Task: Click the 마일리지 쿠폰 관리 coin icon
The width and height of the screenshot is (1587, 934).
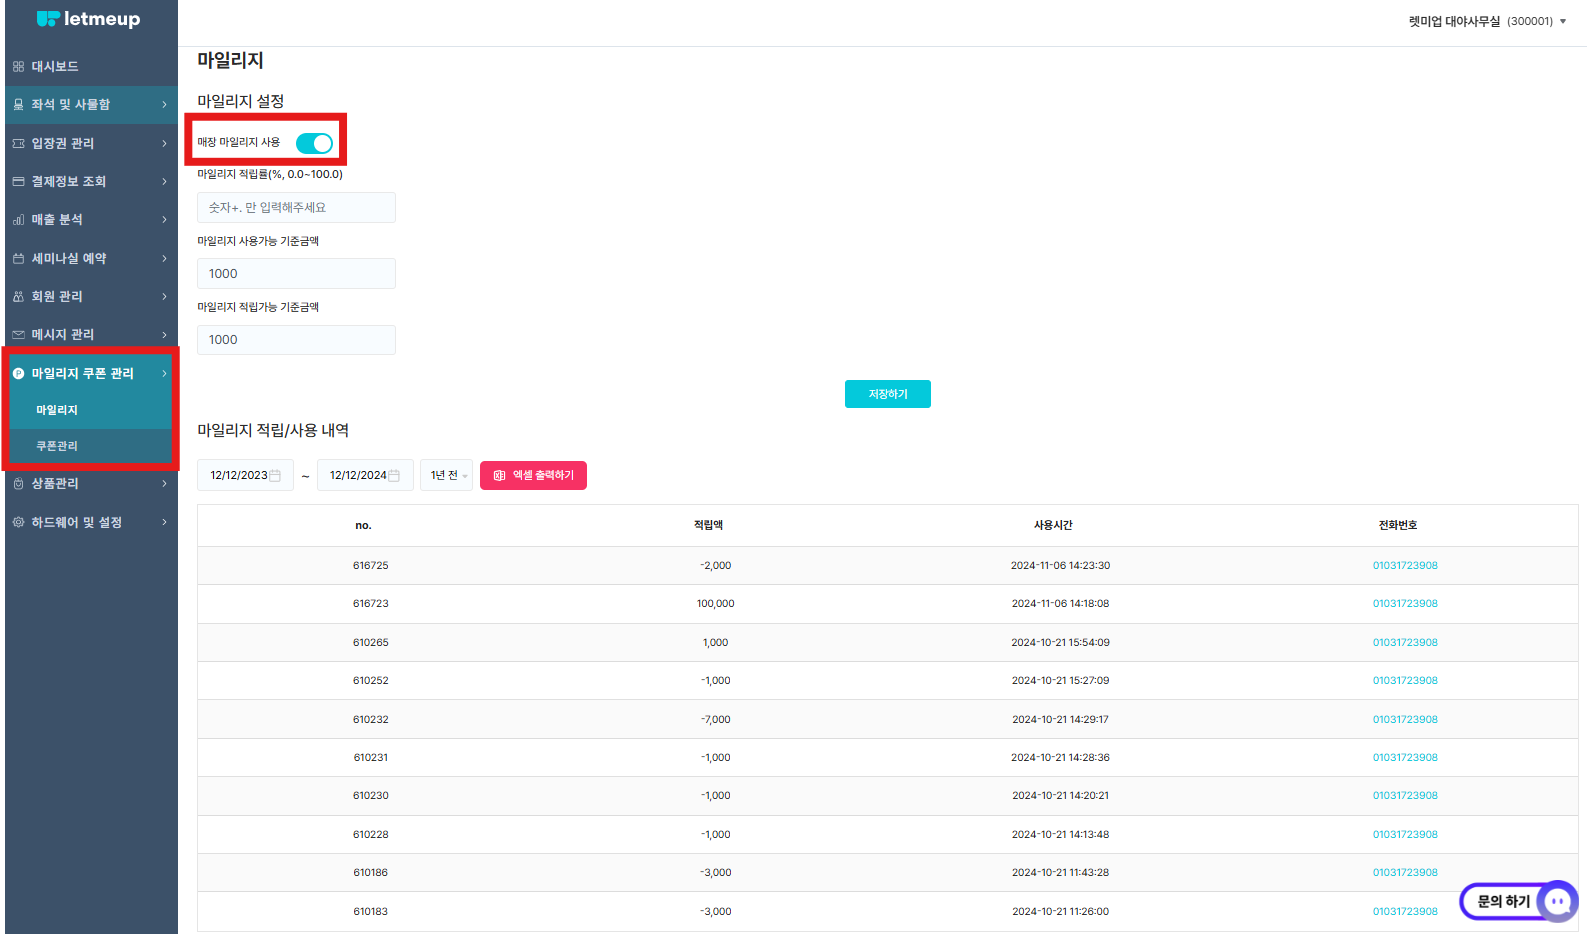Action: point(18,374)
